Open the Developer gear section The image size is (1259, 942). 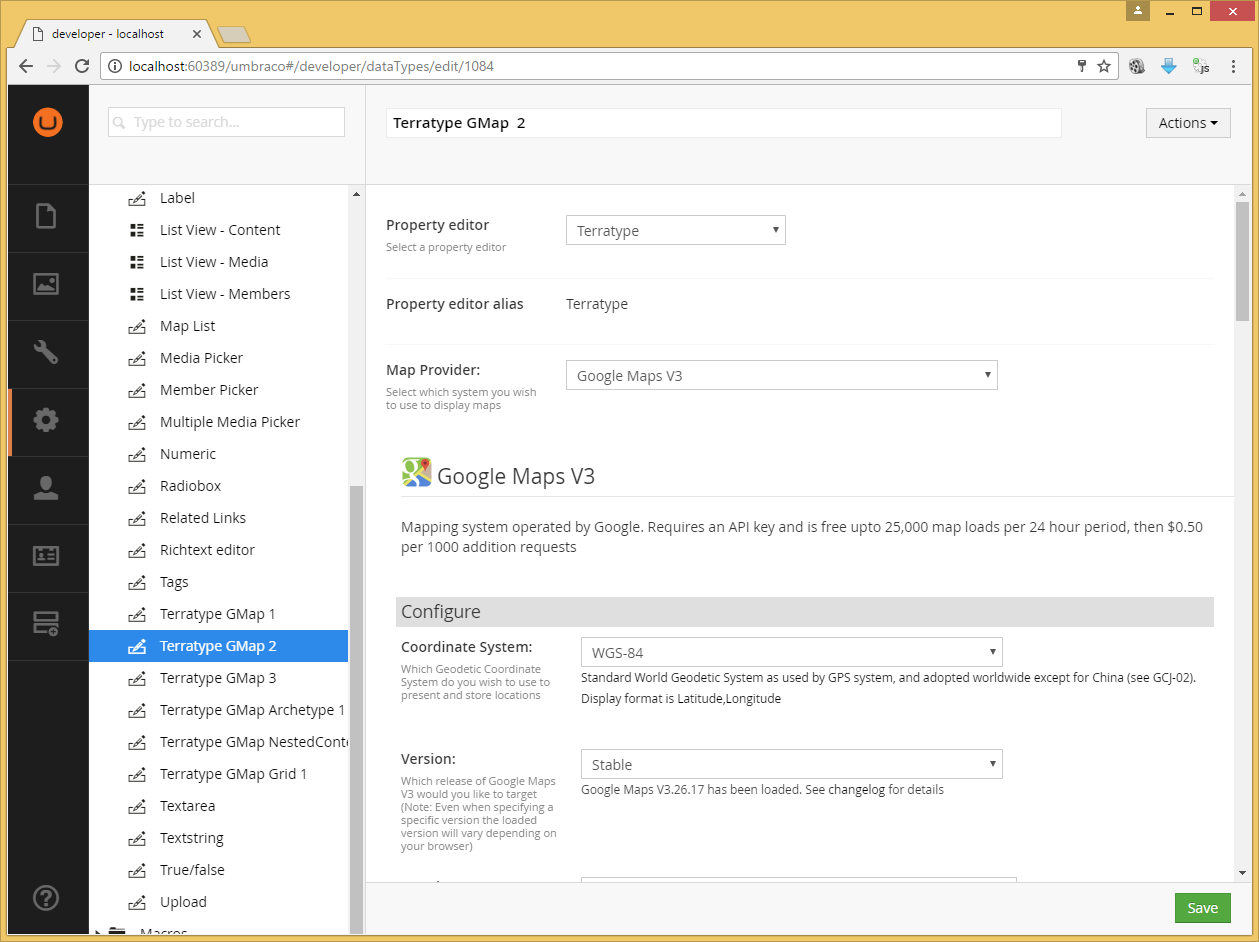click(46, 420)
